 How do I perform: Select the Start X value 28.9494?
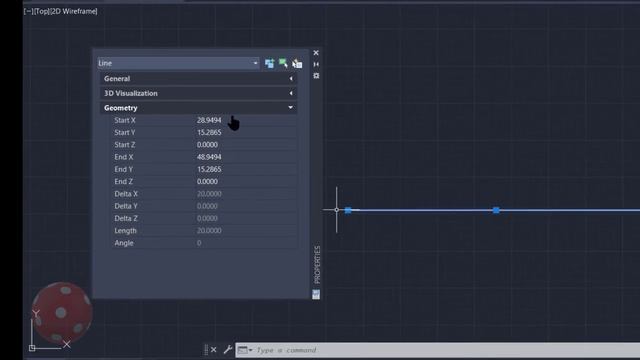pos(209,120)
